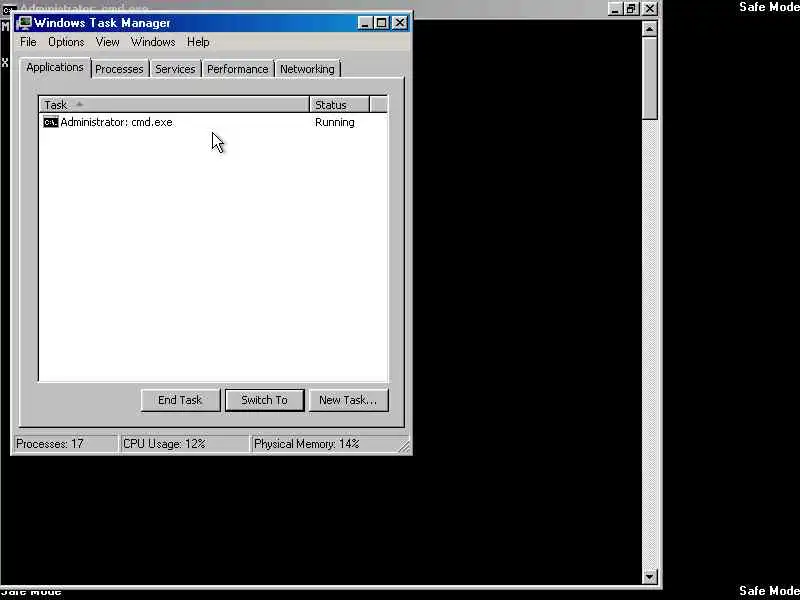This screenshot has height=600, width=800.
Task: Open the Windows menu
Action: tap(153, 42)
